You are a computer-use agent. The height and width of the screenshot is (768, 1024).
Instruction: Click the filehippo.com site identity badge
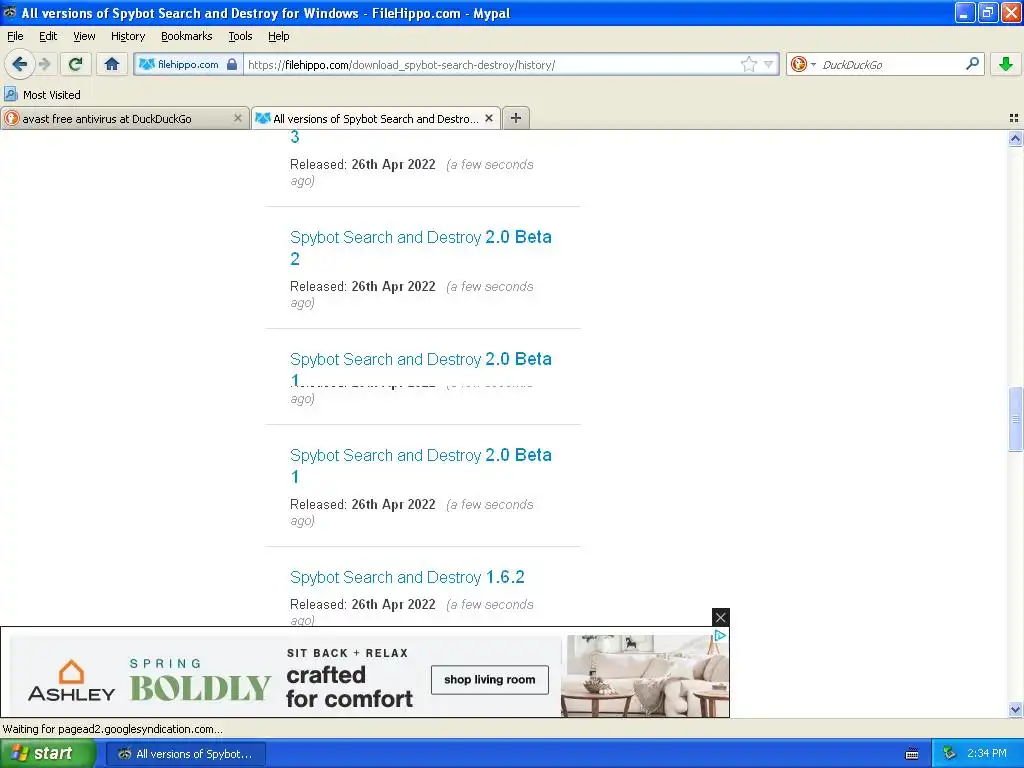pos(188,64)
